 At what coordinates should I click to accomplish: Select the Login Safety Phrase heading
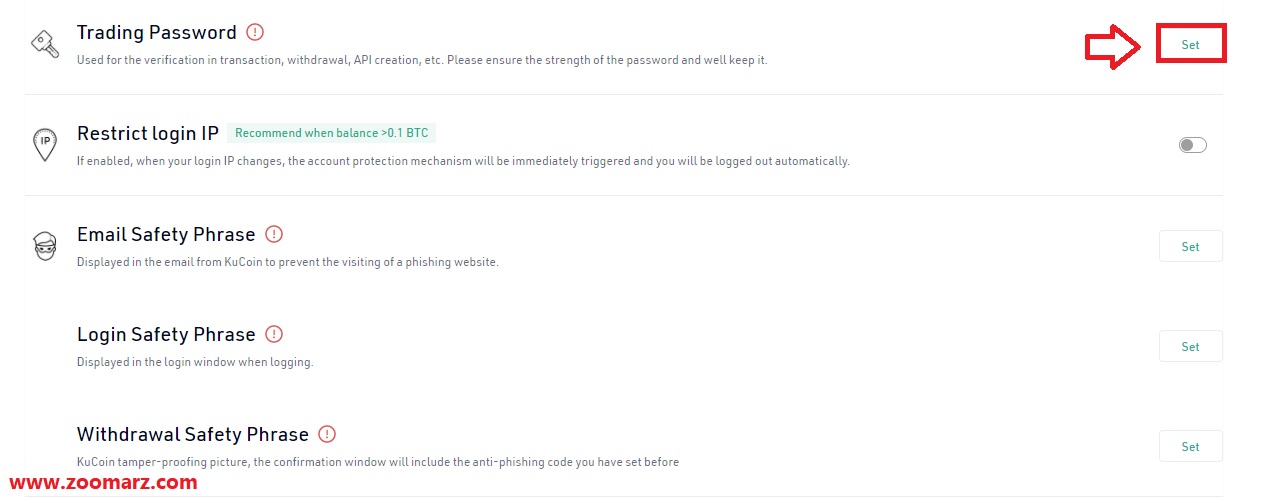coord(166,334)
